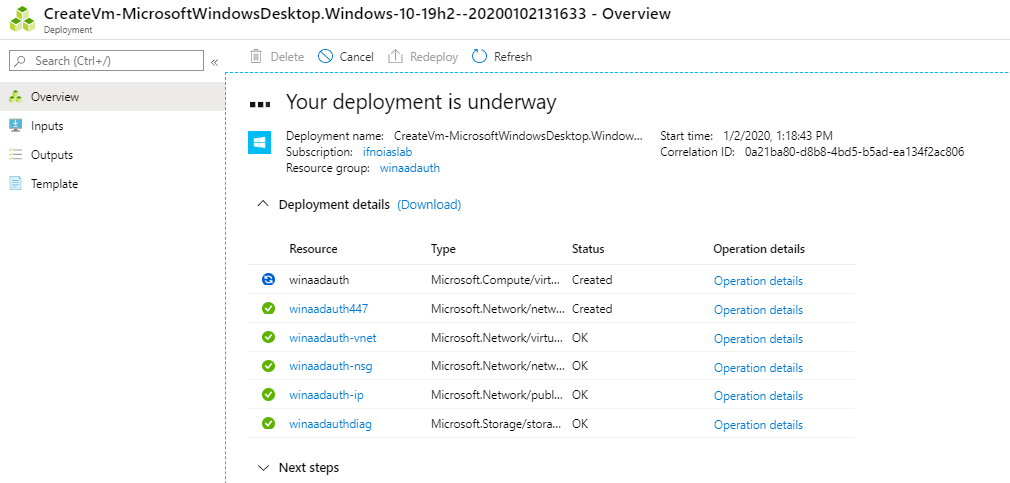This screenshot has height=483, width=1010.
Task: Open the Inputs menu item
Action: pyautogui.click(x=47, y=126)
